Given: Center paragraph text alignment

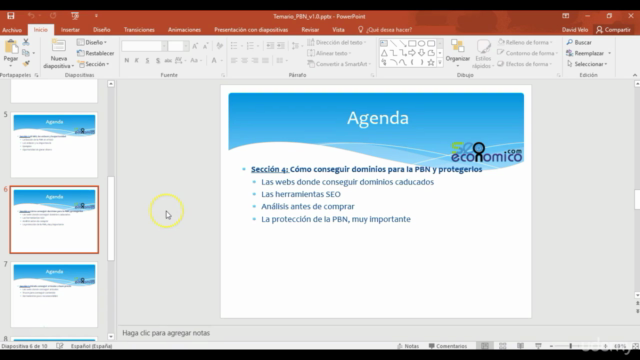Looking at the screenshot, I should pos(244,60).
